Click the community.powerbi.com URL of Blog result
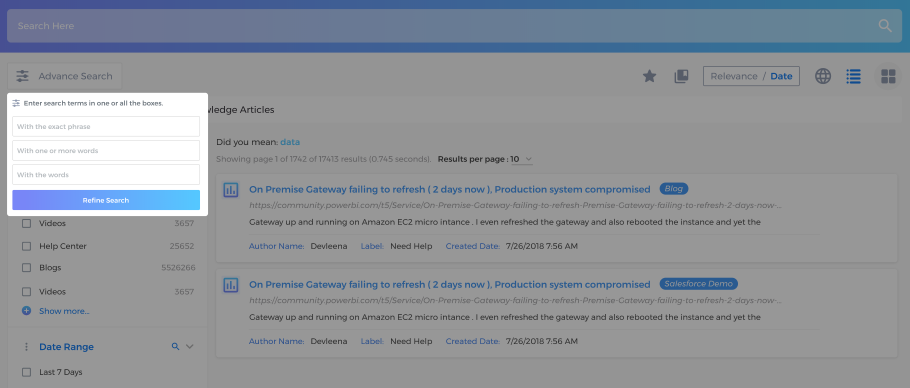Image resolution: width=910 pixels, height=388 pixels. click(x=515, y=205)
